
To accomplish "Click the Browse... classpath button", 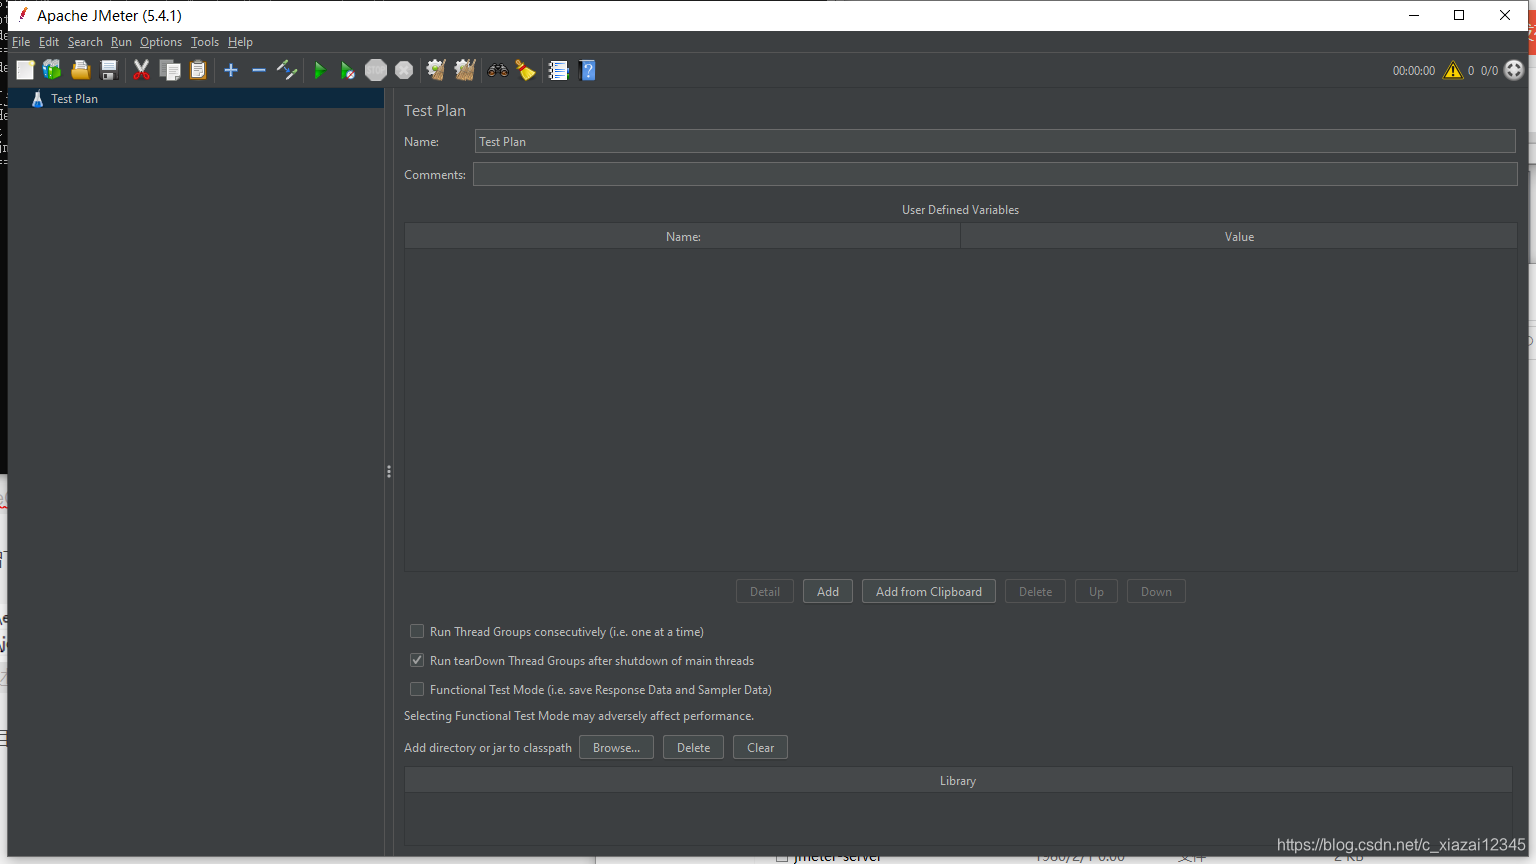I will 616,747.
